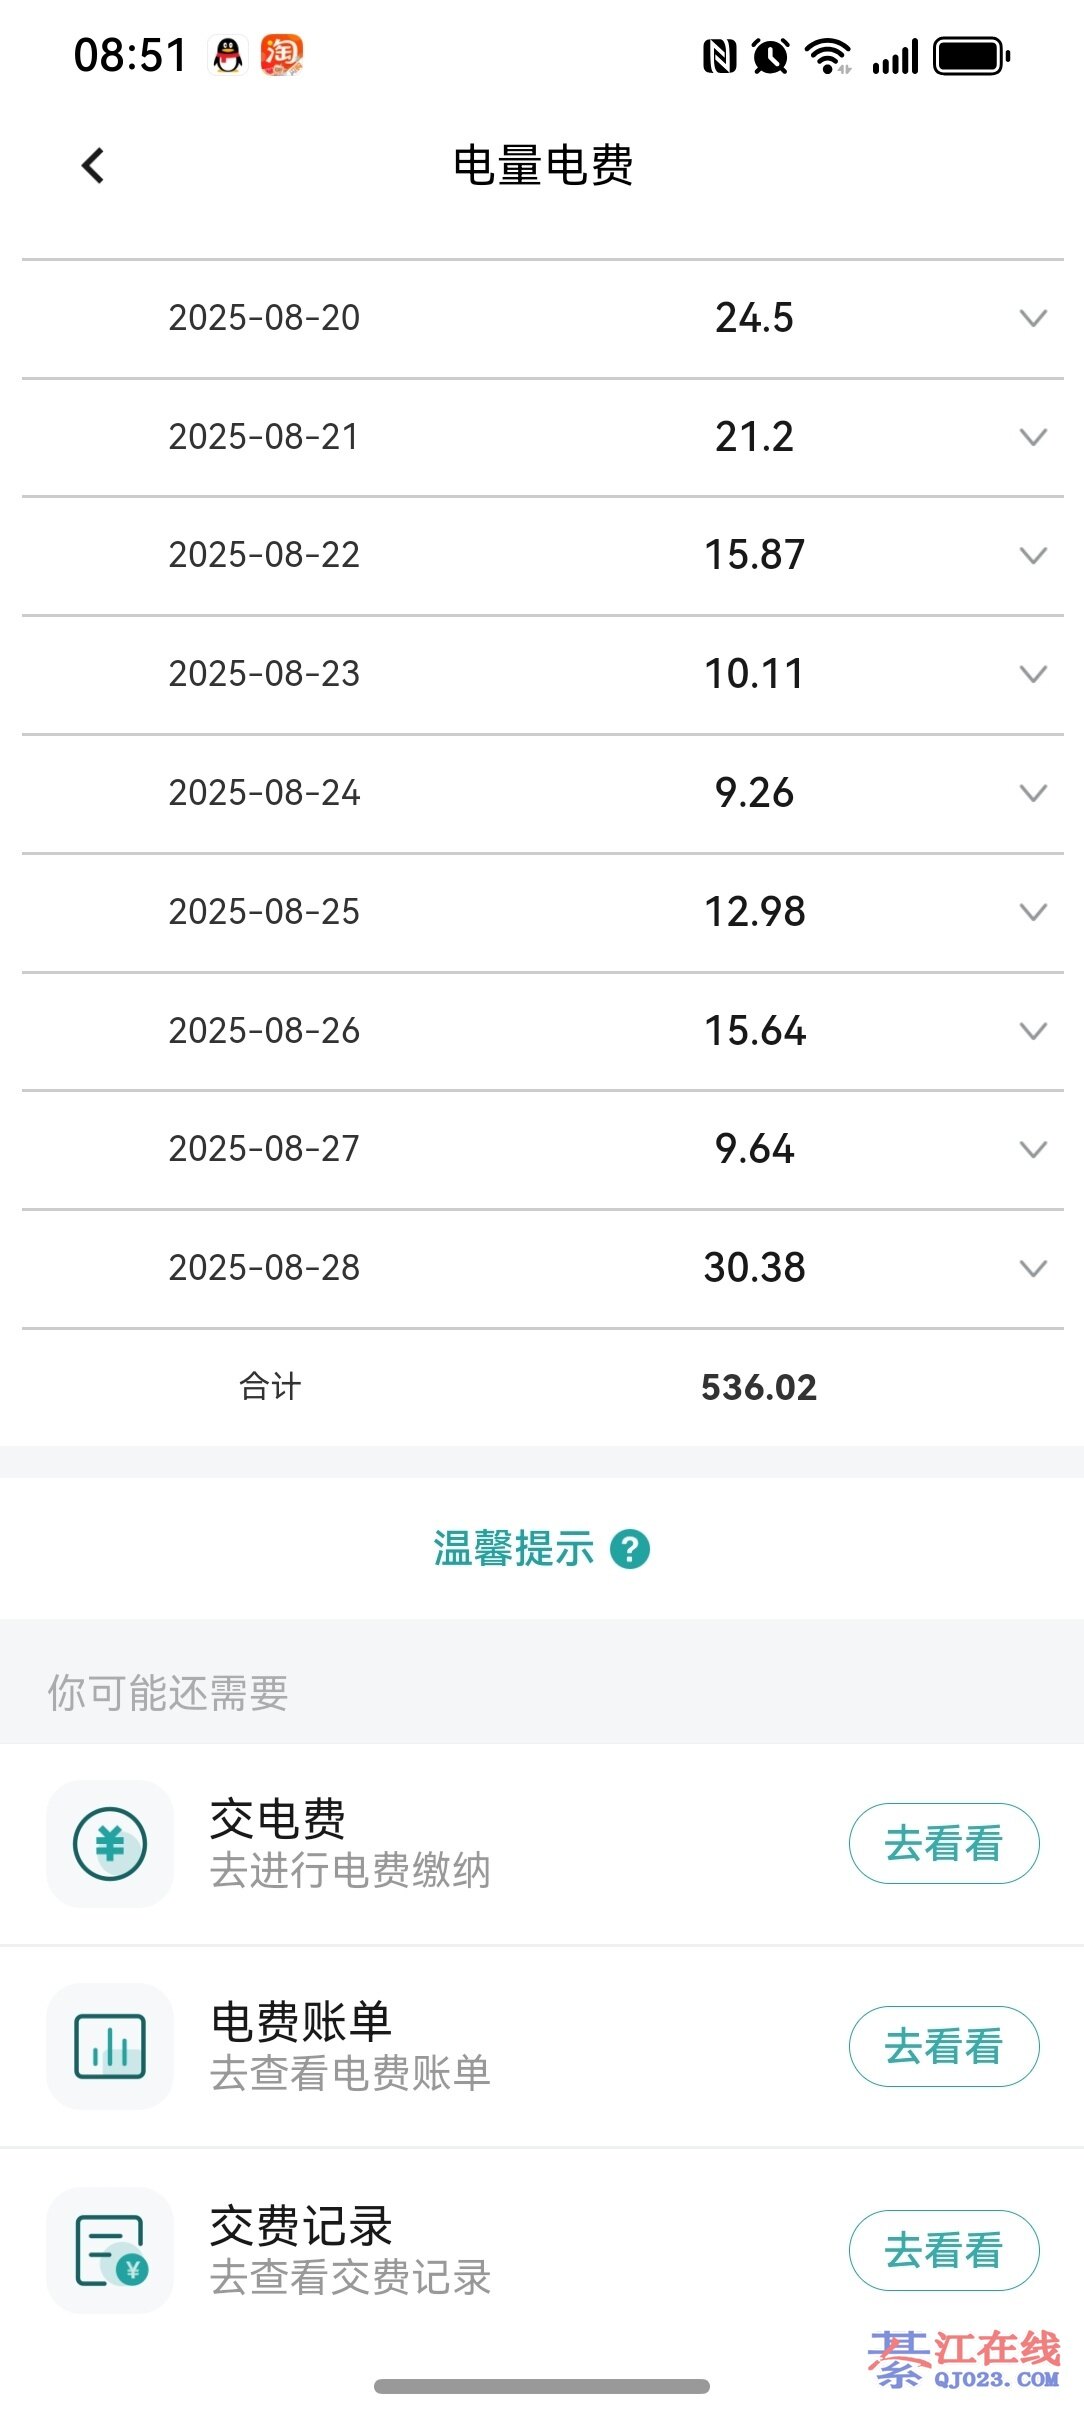The width and height of the screenshot is (1084, 2412).
Task: Expand the 2025-08-23 row chevron
Action: (x=1033, y=674)
